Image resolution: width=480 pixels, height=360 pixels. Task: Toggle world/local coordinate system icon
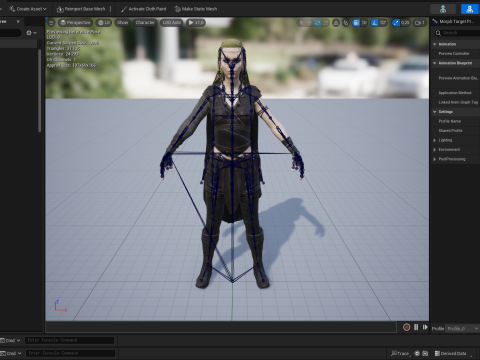point(336,23)
